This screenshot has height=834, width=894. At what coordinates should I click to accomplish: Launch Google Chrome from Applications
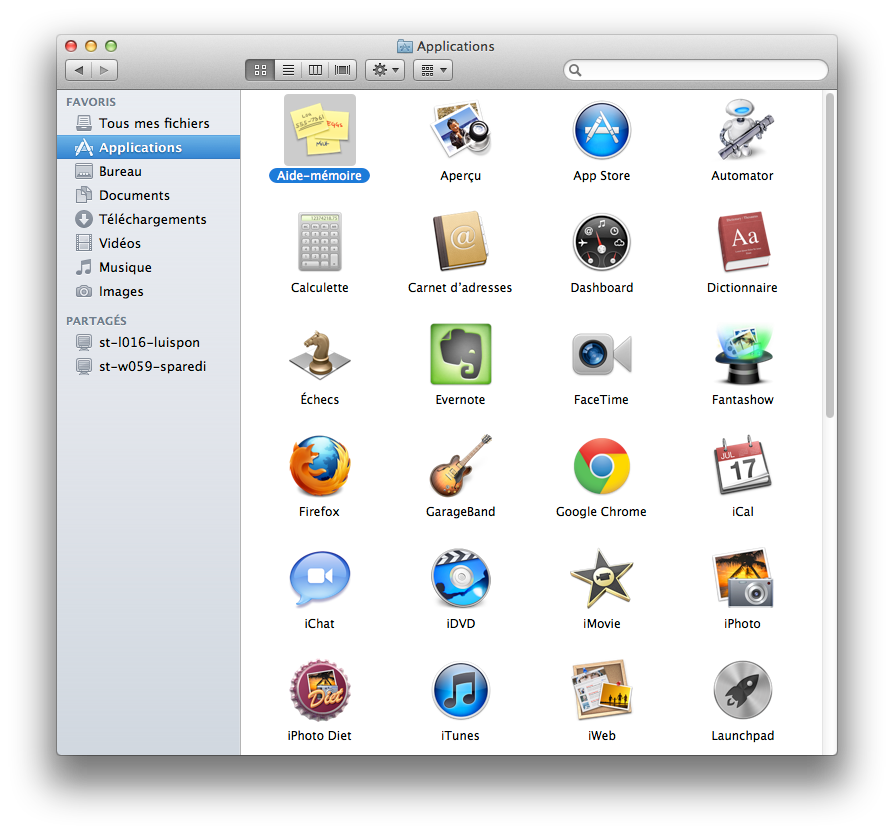click(x=601, y=466)
